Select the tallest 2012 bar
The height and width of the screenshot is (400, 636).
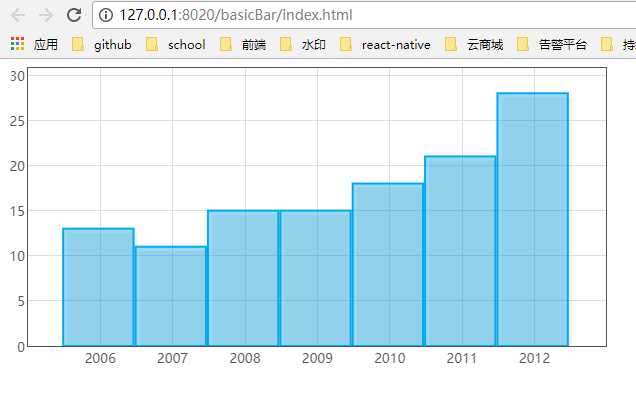[533, 219]
